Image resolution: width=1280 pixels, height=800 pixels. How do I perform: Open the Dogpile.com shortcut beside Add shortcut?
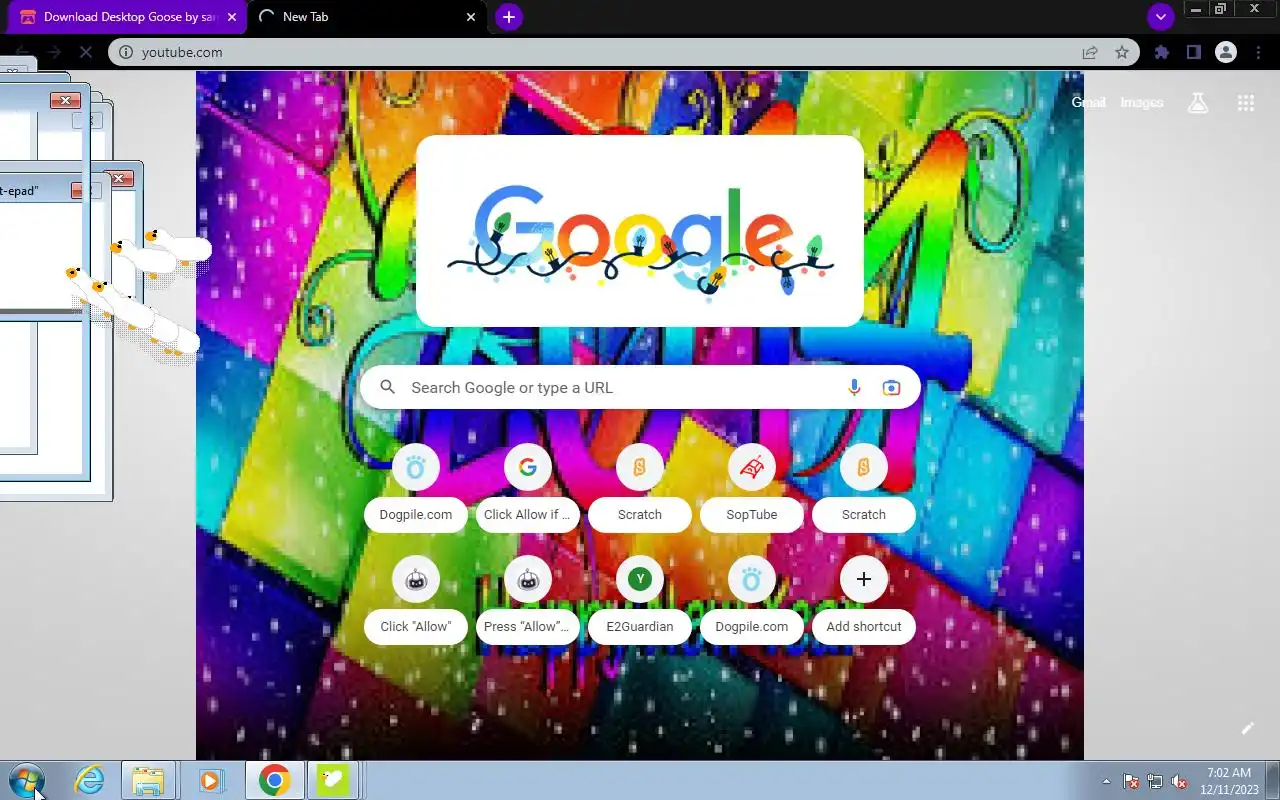point(752,602)
